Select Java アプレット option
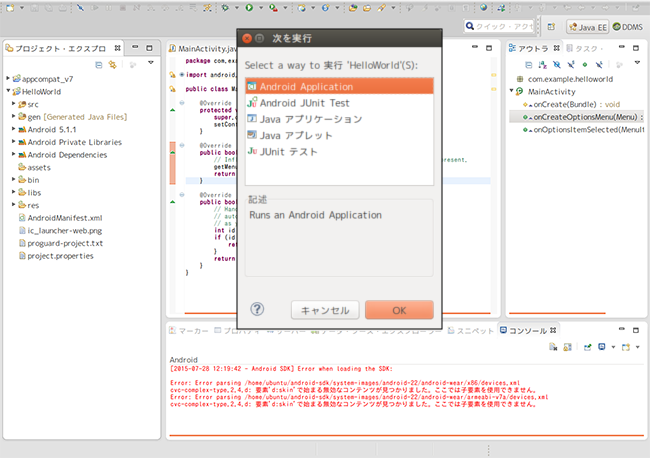The width and height of the screenshot is (650, 458). pyautogui.click(x=340, y=135)
